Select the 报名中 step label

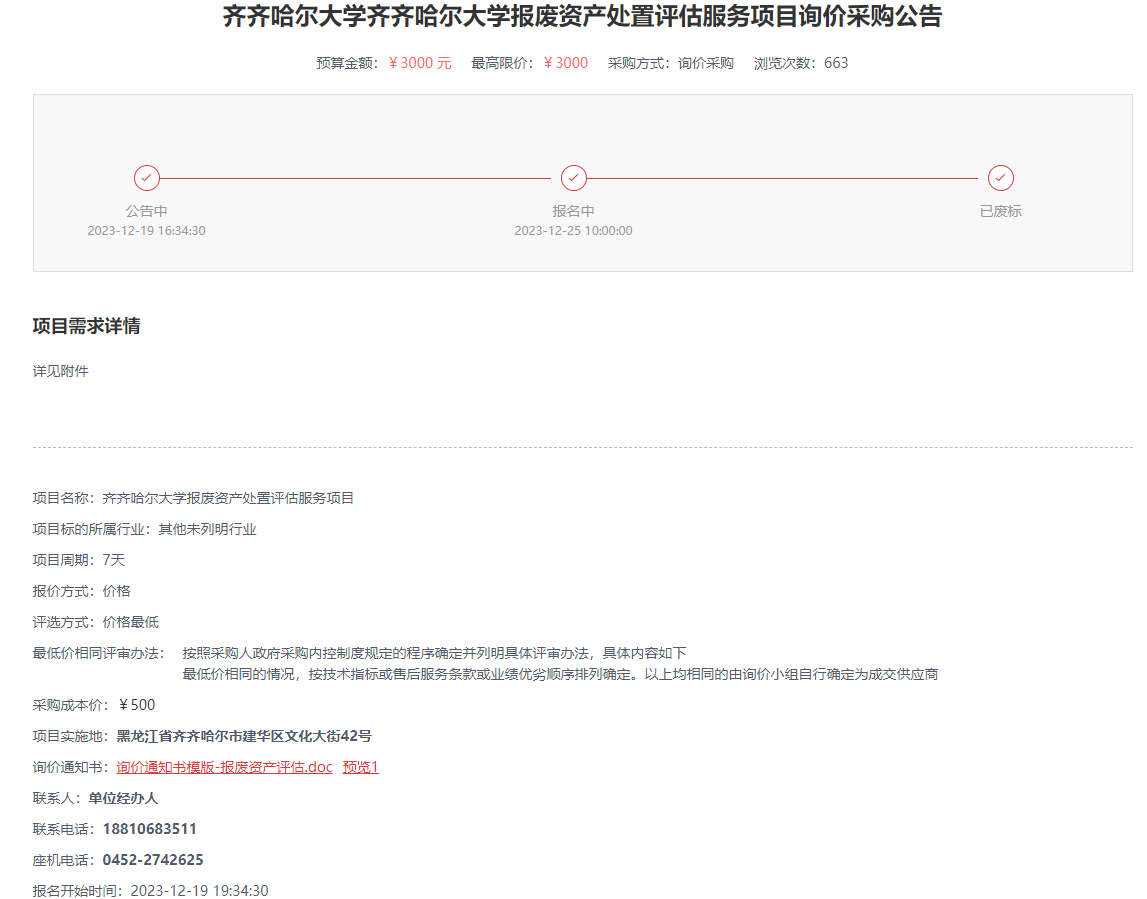[573, 211]
